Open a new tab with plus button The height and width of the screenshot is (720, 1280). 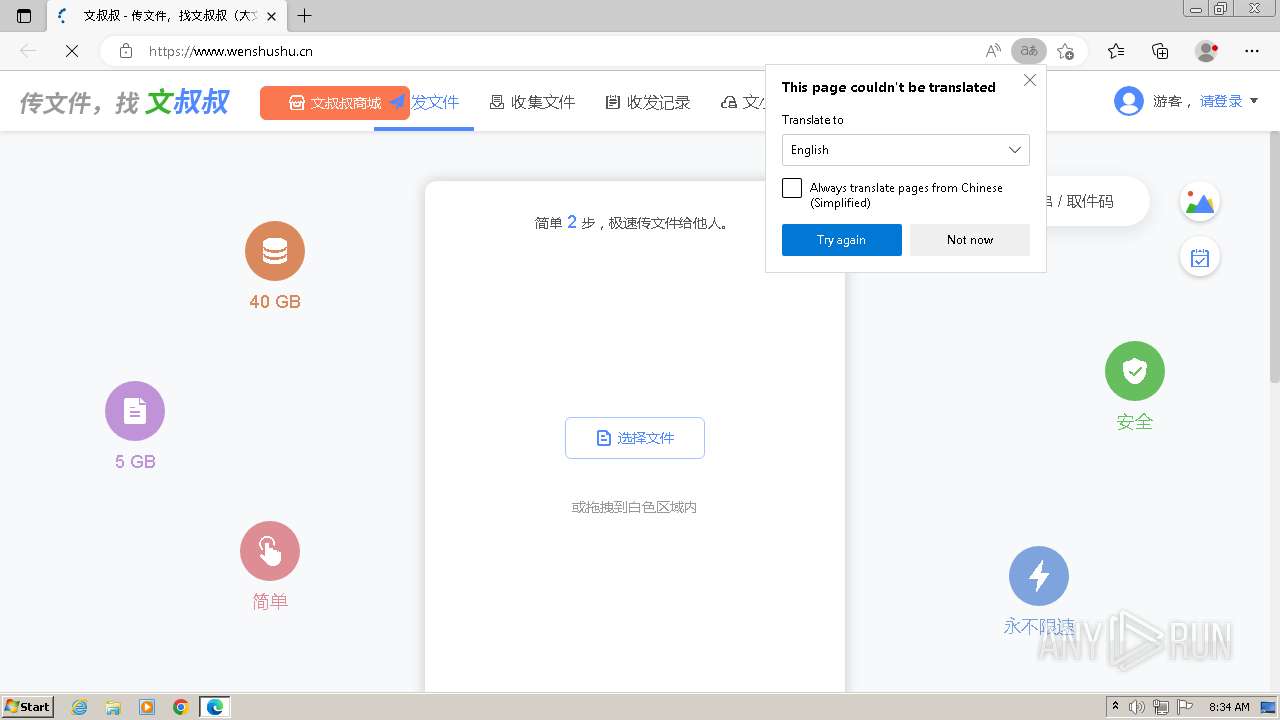(x=305, y=16)
